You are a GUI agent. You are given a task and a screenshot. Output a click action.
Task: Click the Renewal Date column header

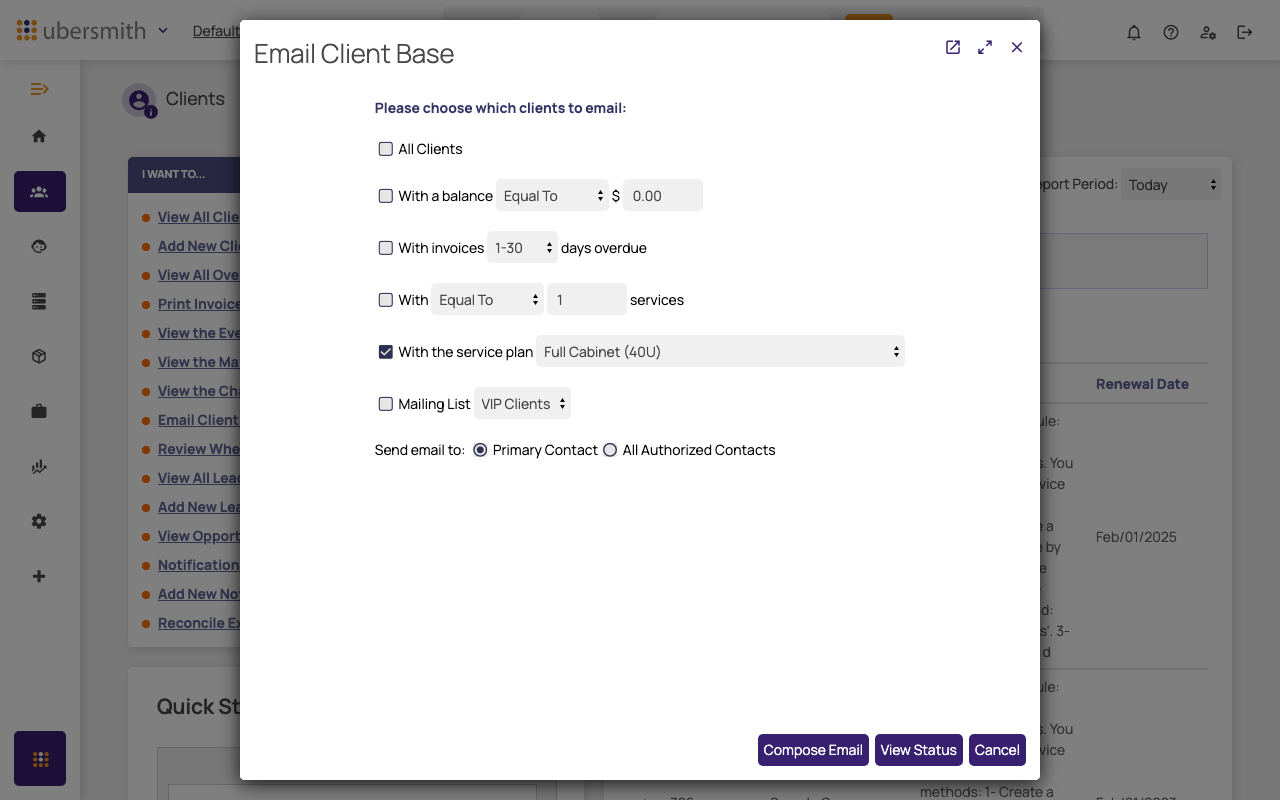[1142, 384]
